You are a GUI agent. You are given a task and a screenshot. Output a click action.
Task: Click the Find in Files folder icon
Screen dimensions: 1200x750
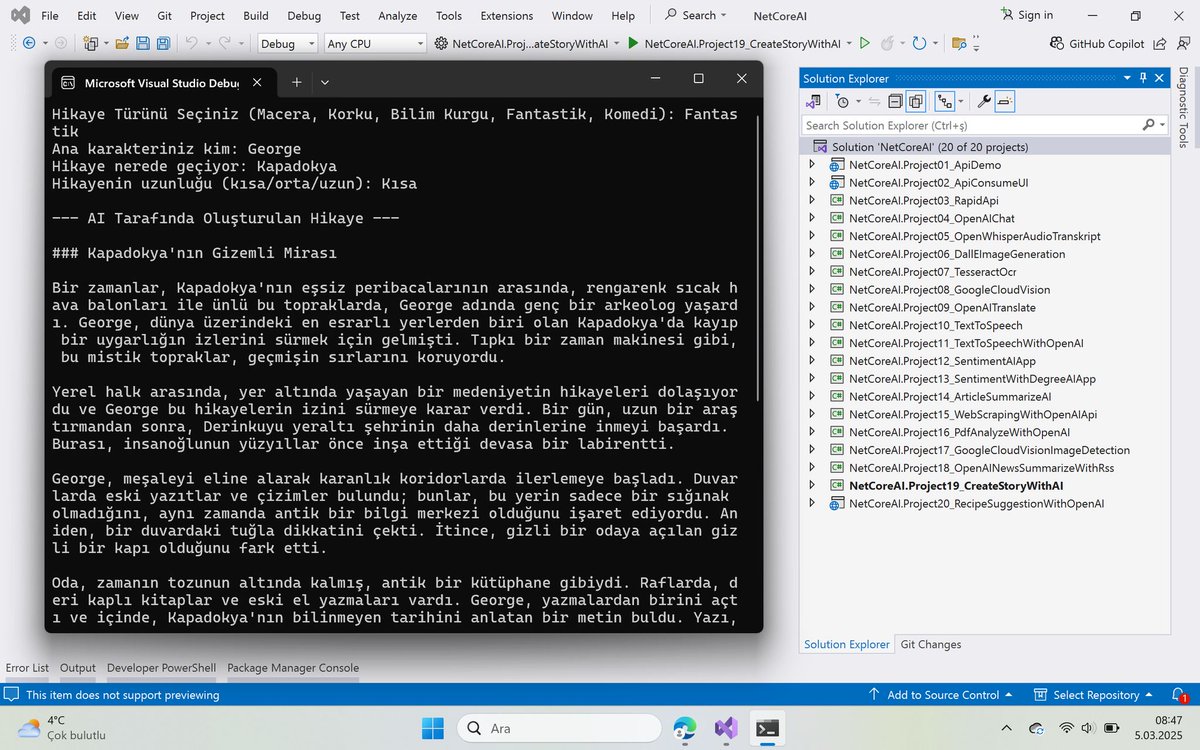tap(959, 43)
